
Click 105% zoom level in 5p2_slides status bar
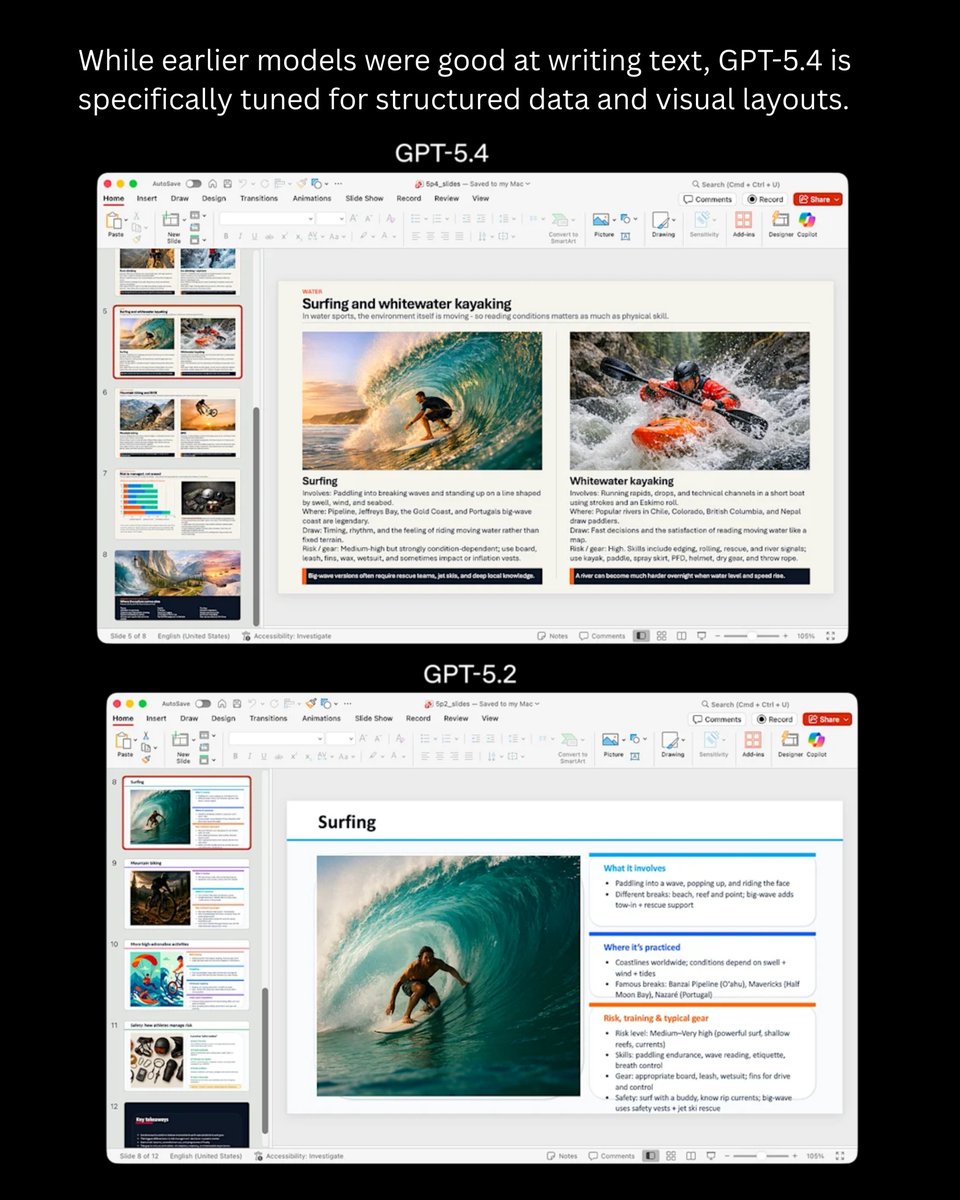click(x=815, y=1156)
